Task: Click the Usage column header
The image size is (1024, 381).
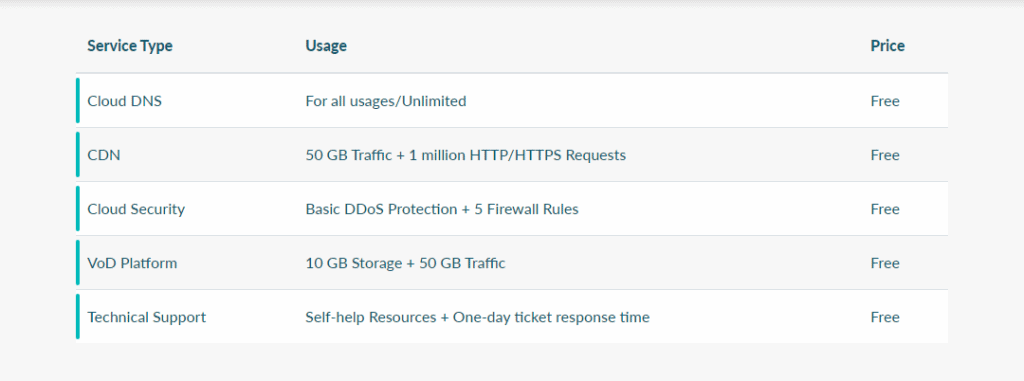Action: 326,46
